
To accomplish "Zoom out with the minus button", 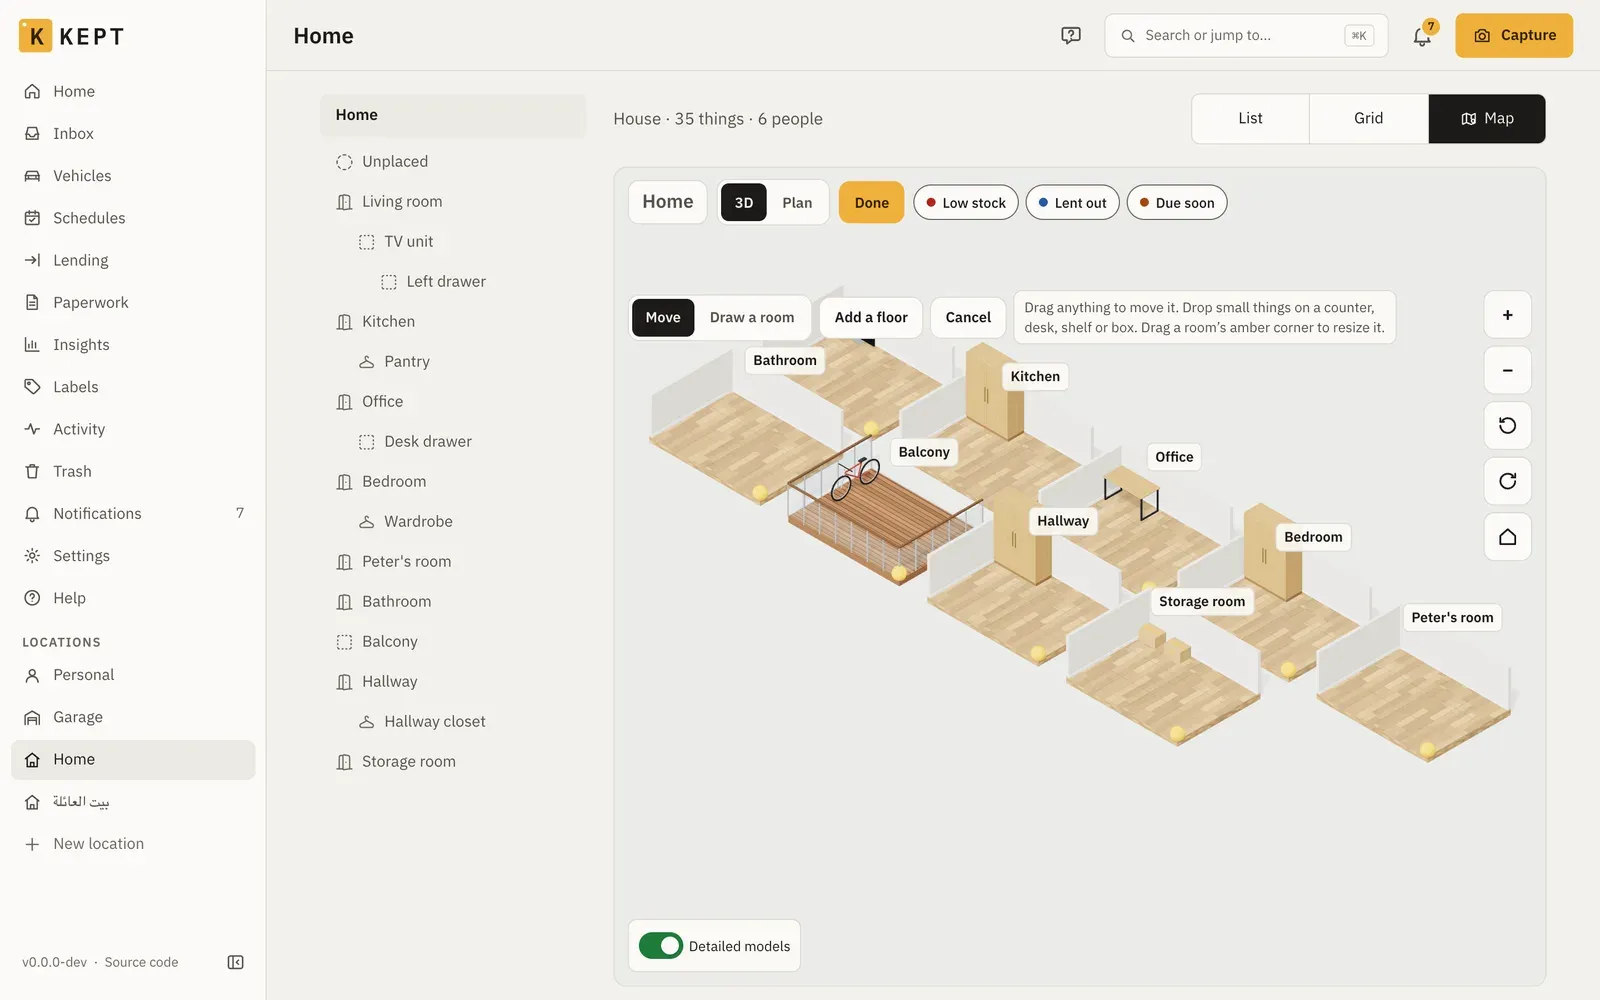I will click(x=1507, y=370).
